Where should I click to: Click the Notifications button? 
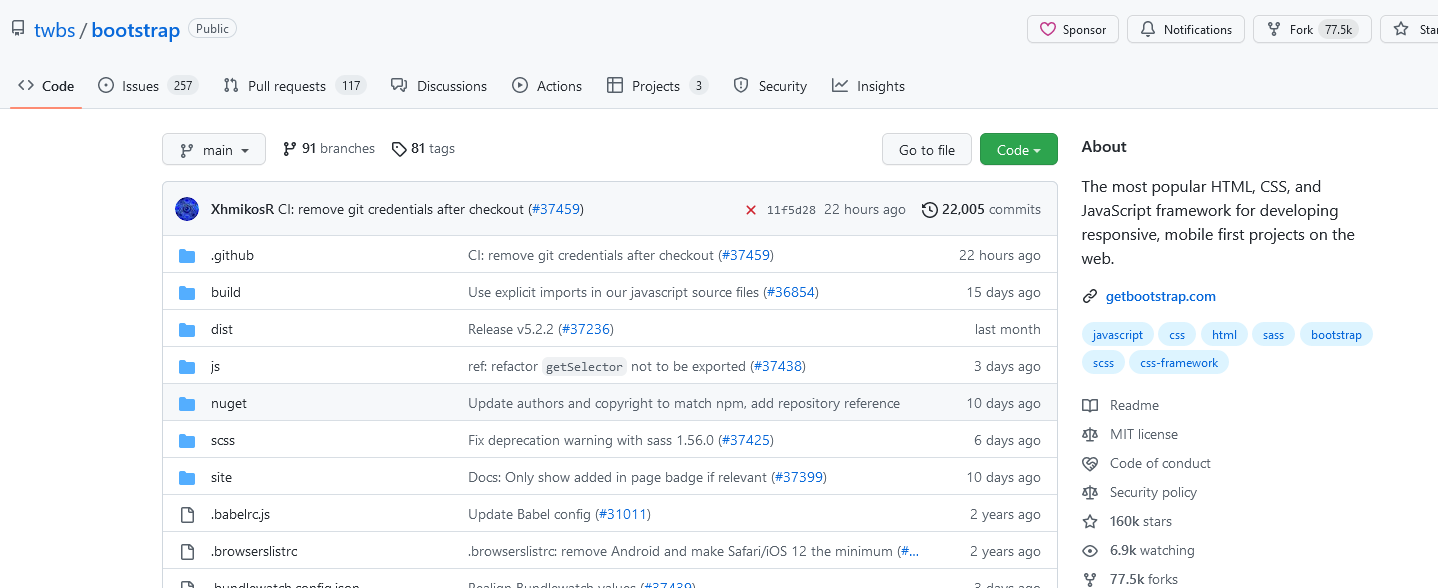tap(1186, 29)
